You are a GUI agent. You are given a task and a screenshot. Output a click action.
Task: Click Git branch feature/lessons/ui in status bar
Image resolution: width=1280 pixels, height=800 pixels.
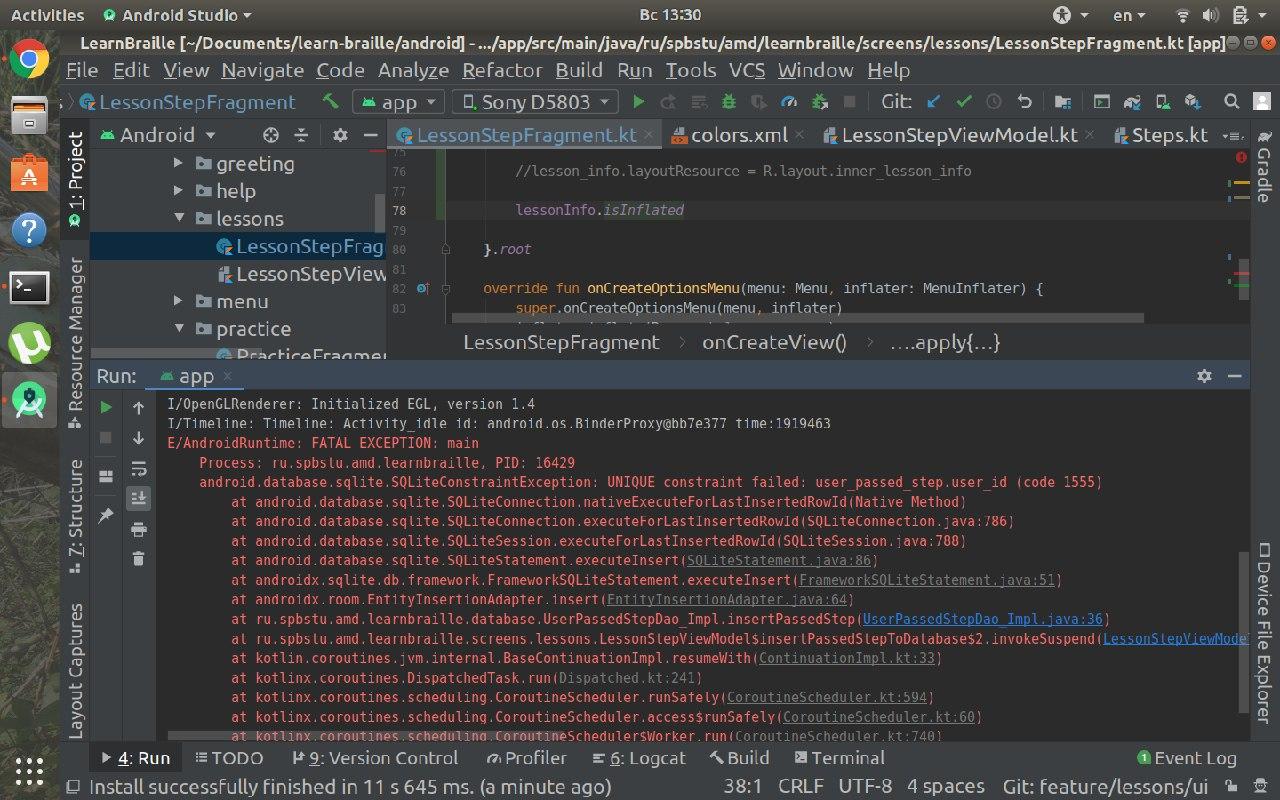pyautogui.click(x=1105, y=787)
